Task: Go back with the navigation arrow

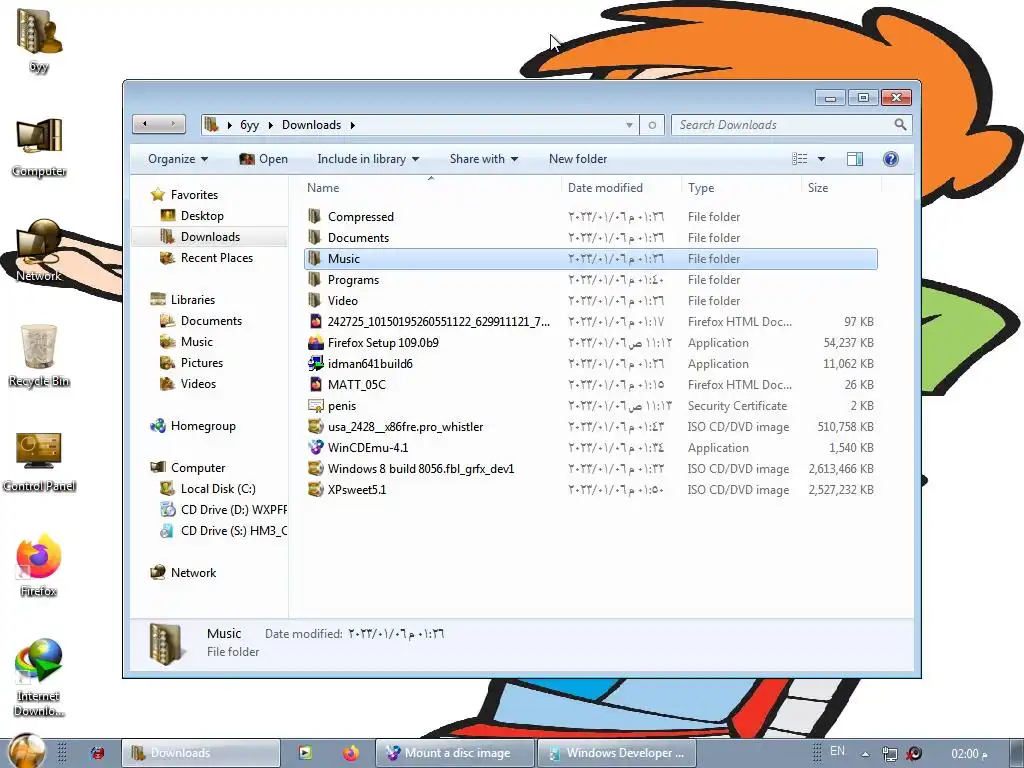Action: (145, 123)
